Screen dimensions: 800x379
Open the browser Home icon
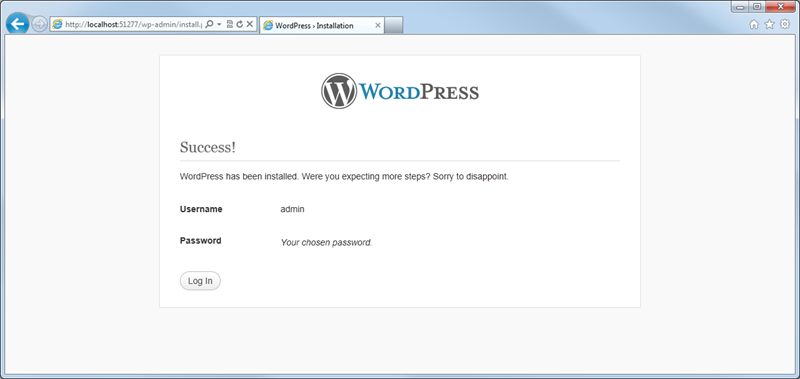click(x=754, y=24)
